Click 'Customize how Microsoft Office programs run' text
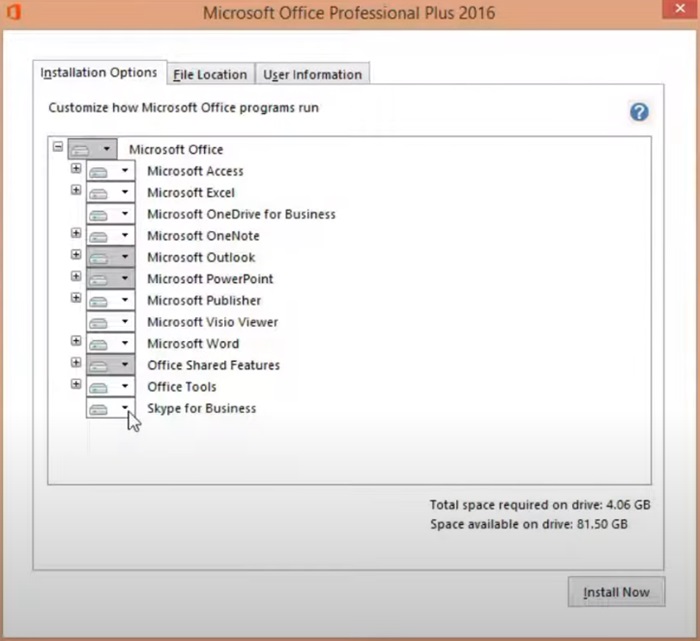Screen dimensions: 700x641 [183, 108]
